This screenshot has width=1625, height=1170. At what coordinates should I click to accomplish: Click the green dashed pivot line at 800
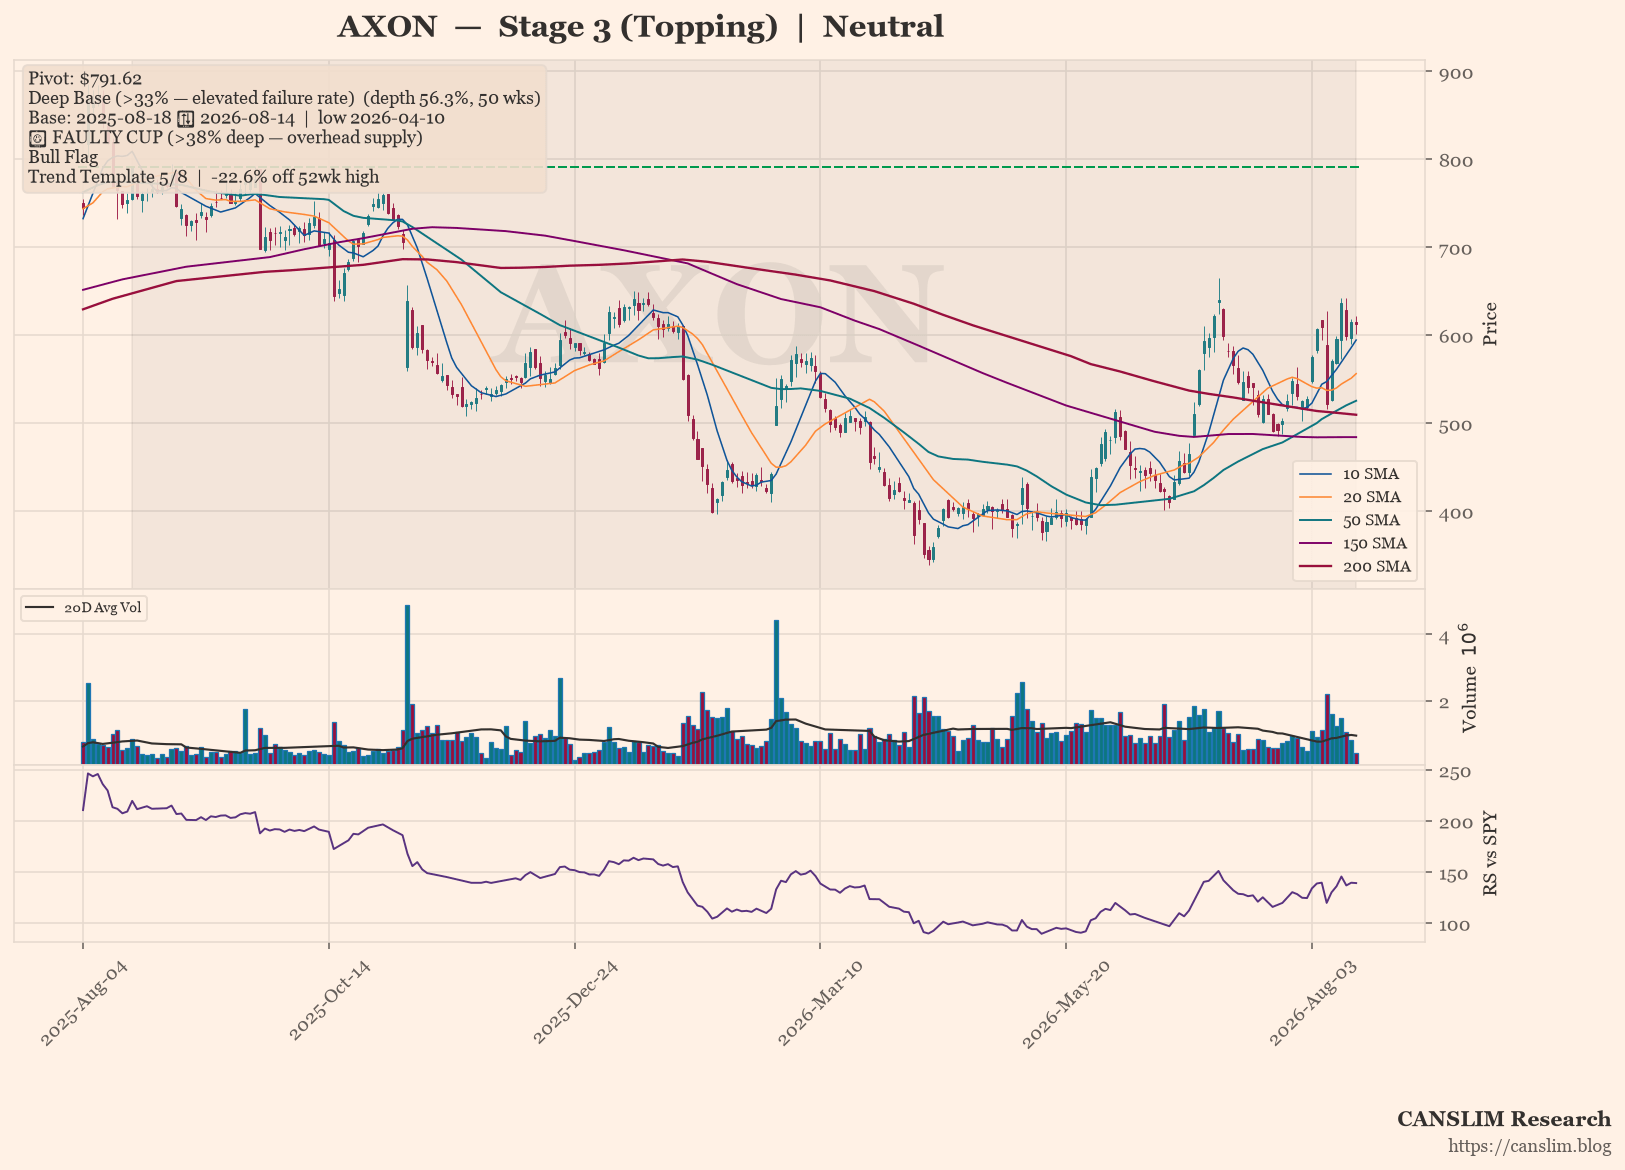(x=950, y=166)
